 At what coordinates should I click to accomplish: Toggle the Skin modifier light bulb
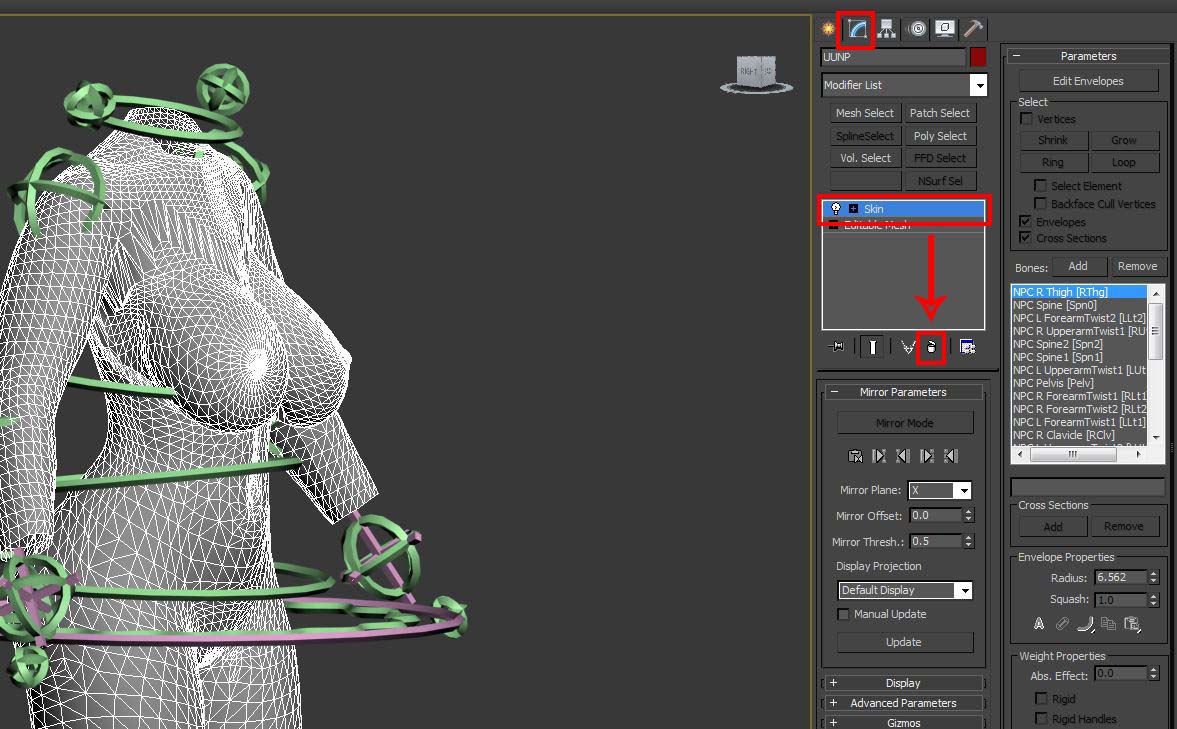835,209
